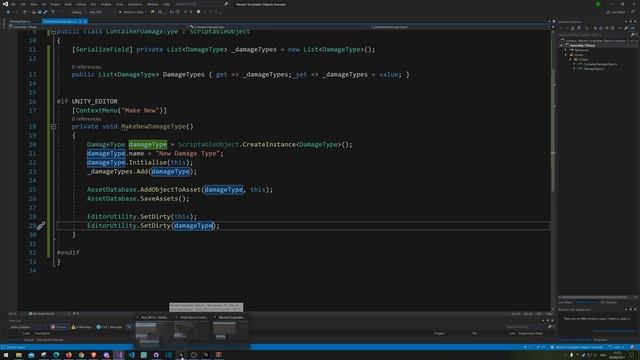The width and height of the screenshot is (640, 360).
Task: Open the File menu
Action: 13,4
